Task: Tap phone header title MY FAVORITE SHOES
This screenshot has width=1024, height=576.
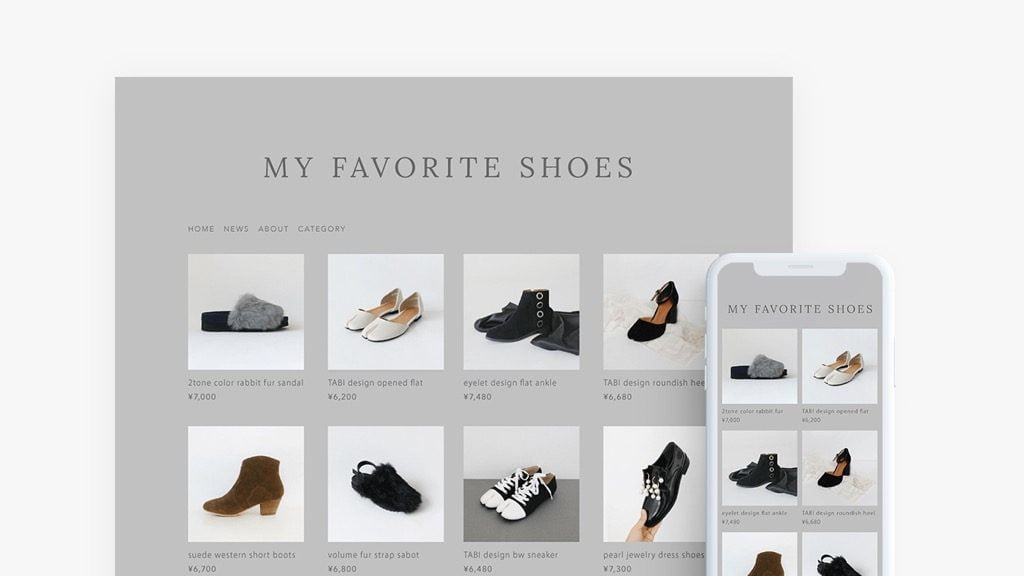Action: pyautogui.click(x=800, y=309)
